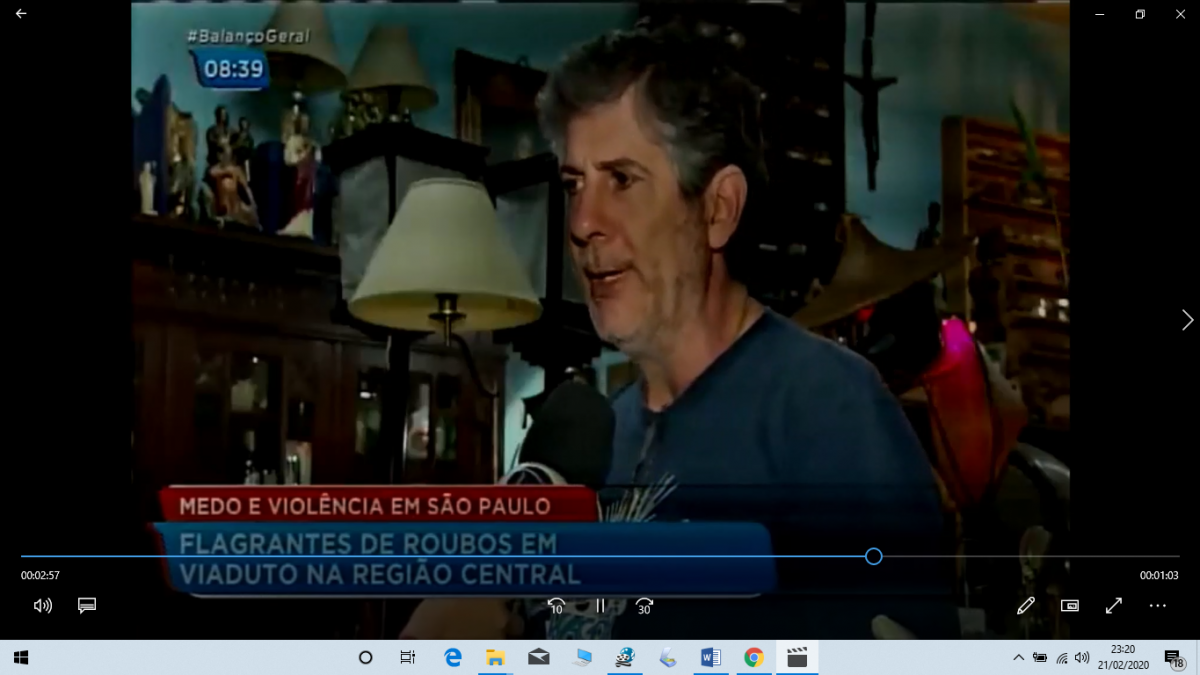Open the scanner app on taskbar
The image size is (1200, 675).
[x=668, y=657]
